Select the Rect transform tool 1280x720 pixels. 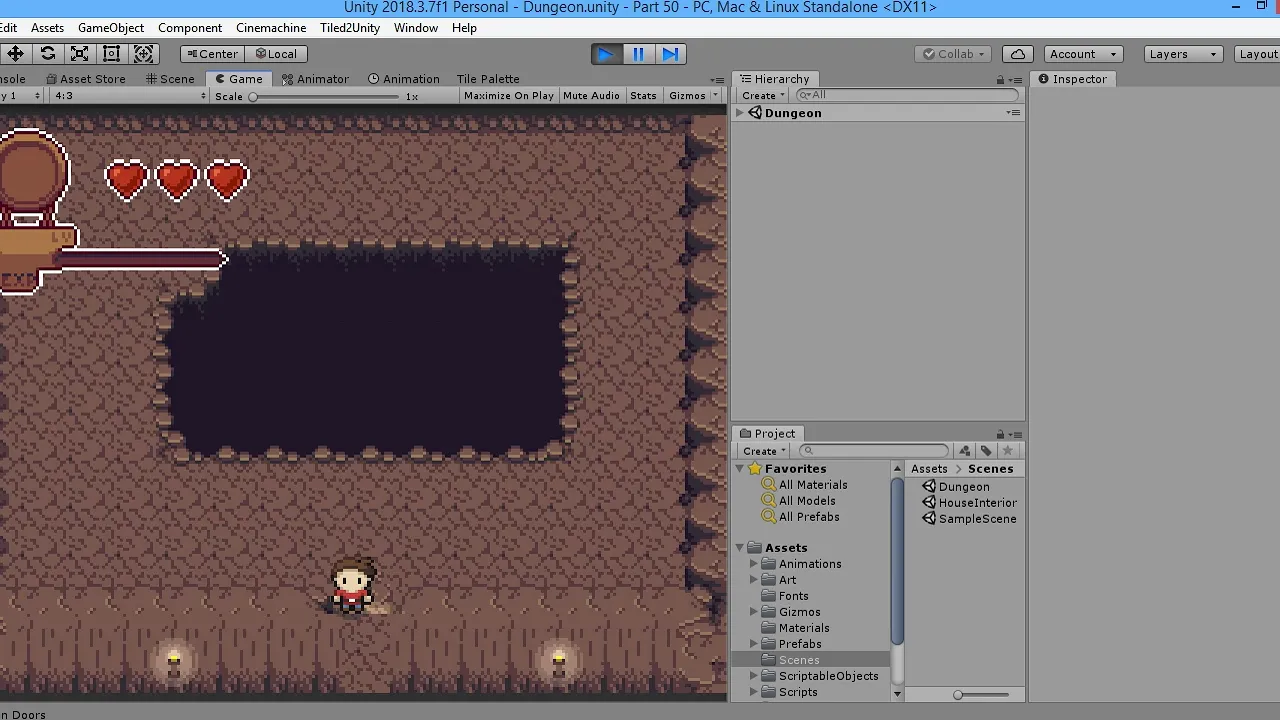click(112, 54)
